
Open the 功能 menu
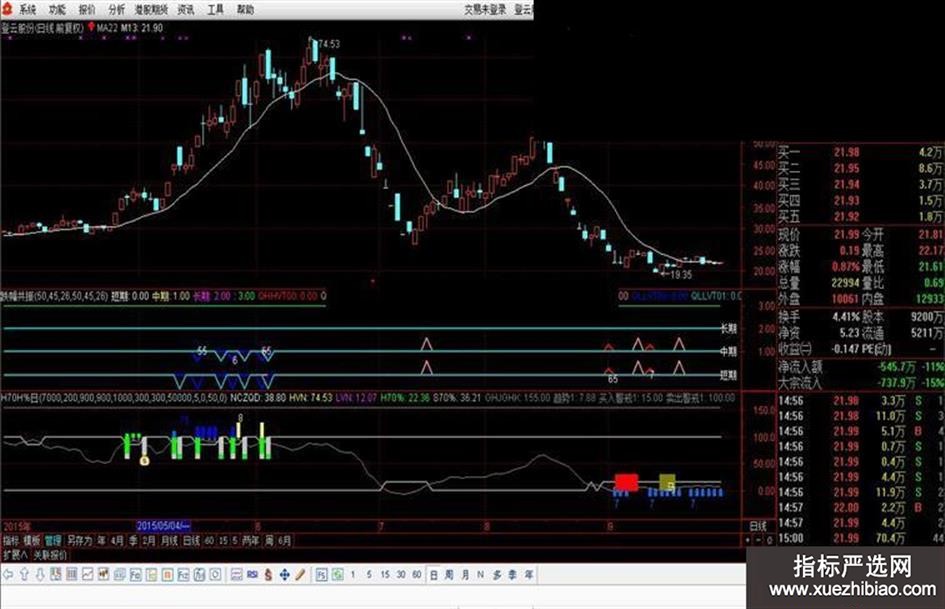[x=57, y=9]
